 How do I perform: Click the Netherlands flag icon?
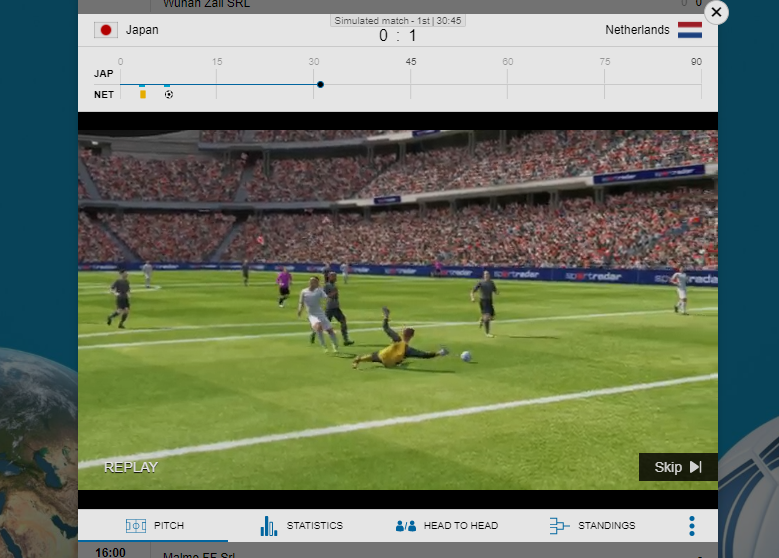click(690, 30)
